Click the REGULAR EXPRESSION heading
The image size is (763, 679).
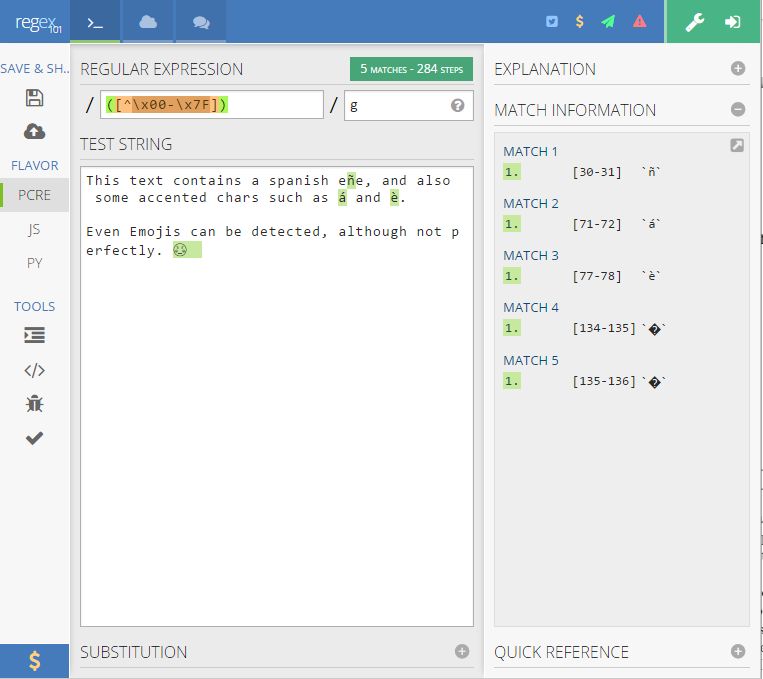[162, 69]
